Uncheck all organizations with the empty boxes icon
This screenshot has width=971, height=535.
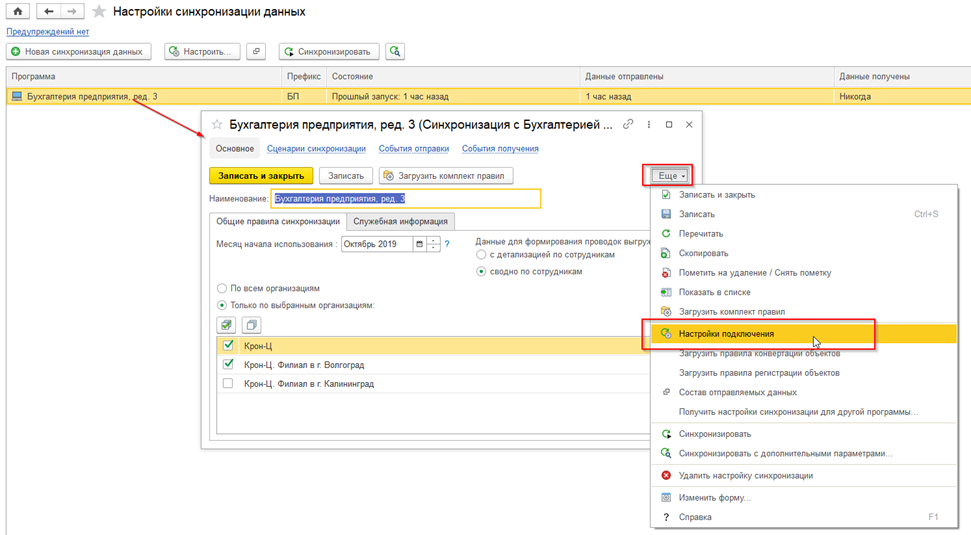point(251,325)
